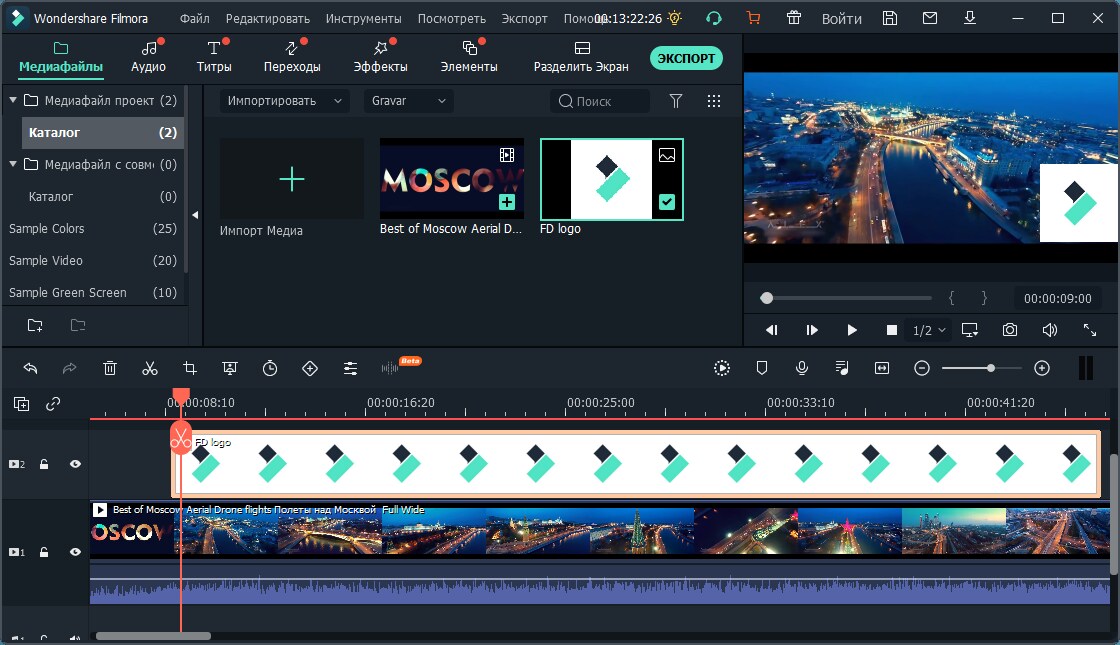The height and width of the screenshot is (645, 1120).
Task: Play the preview video
Action: point(851,329)
